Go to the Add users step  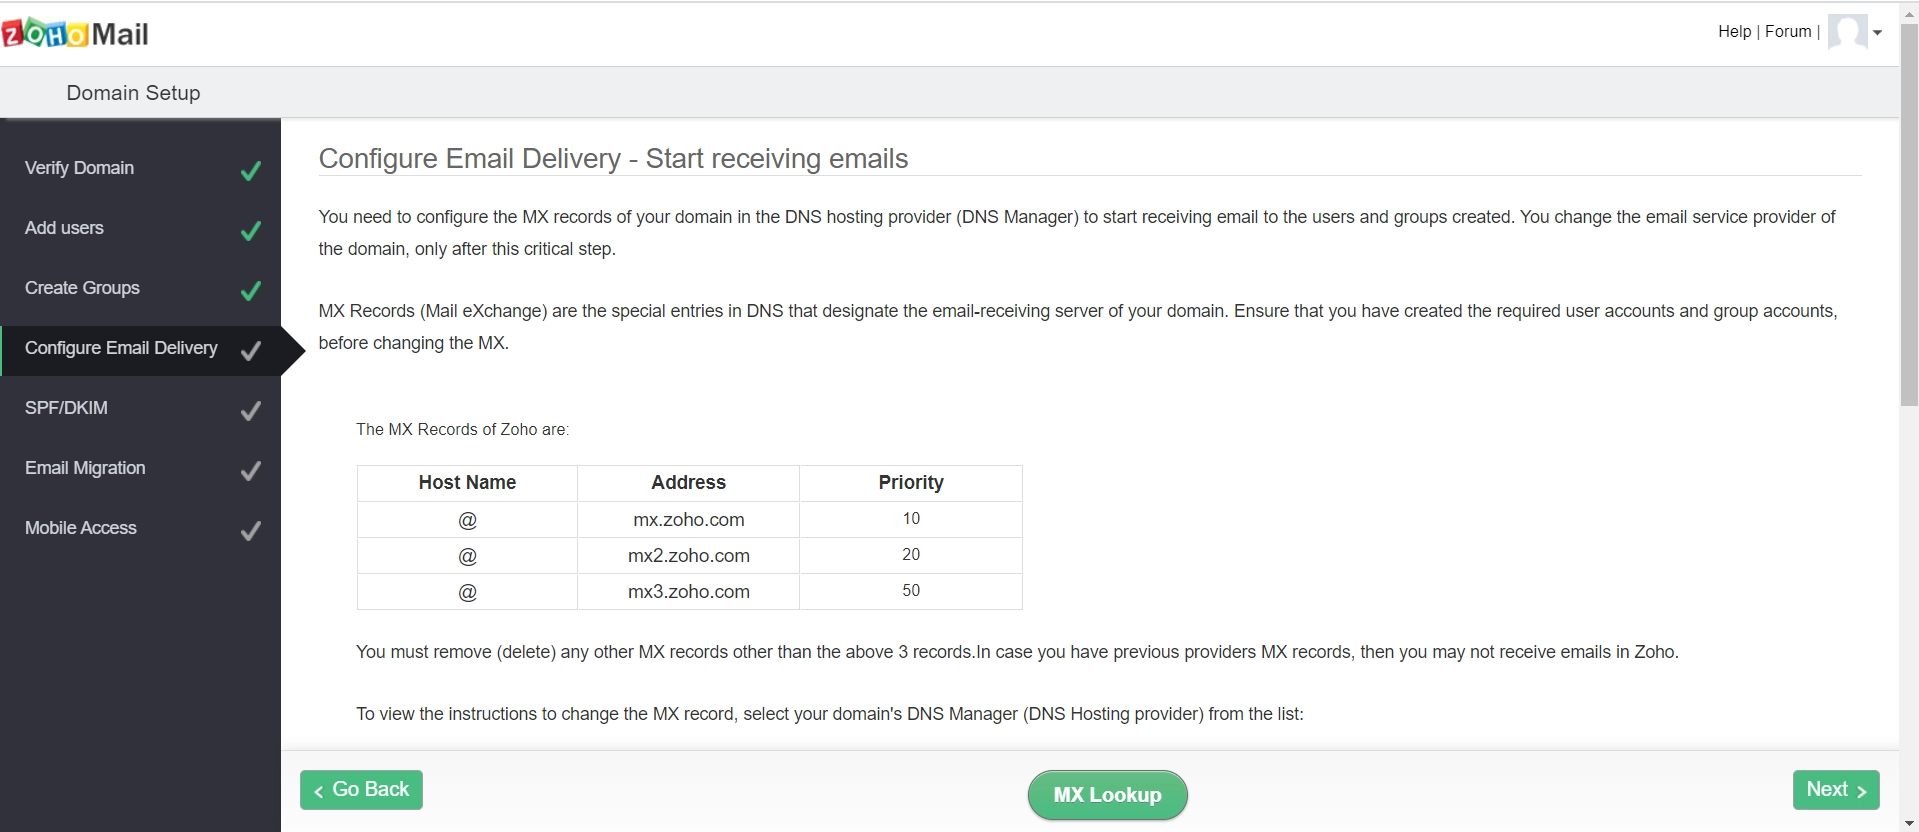pyautogui.click(x=64, y=228)
